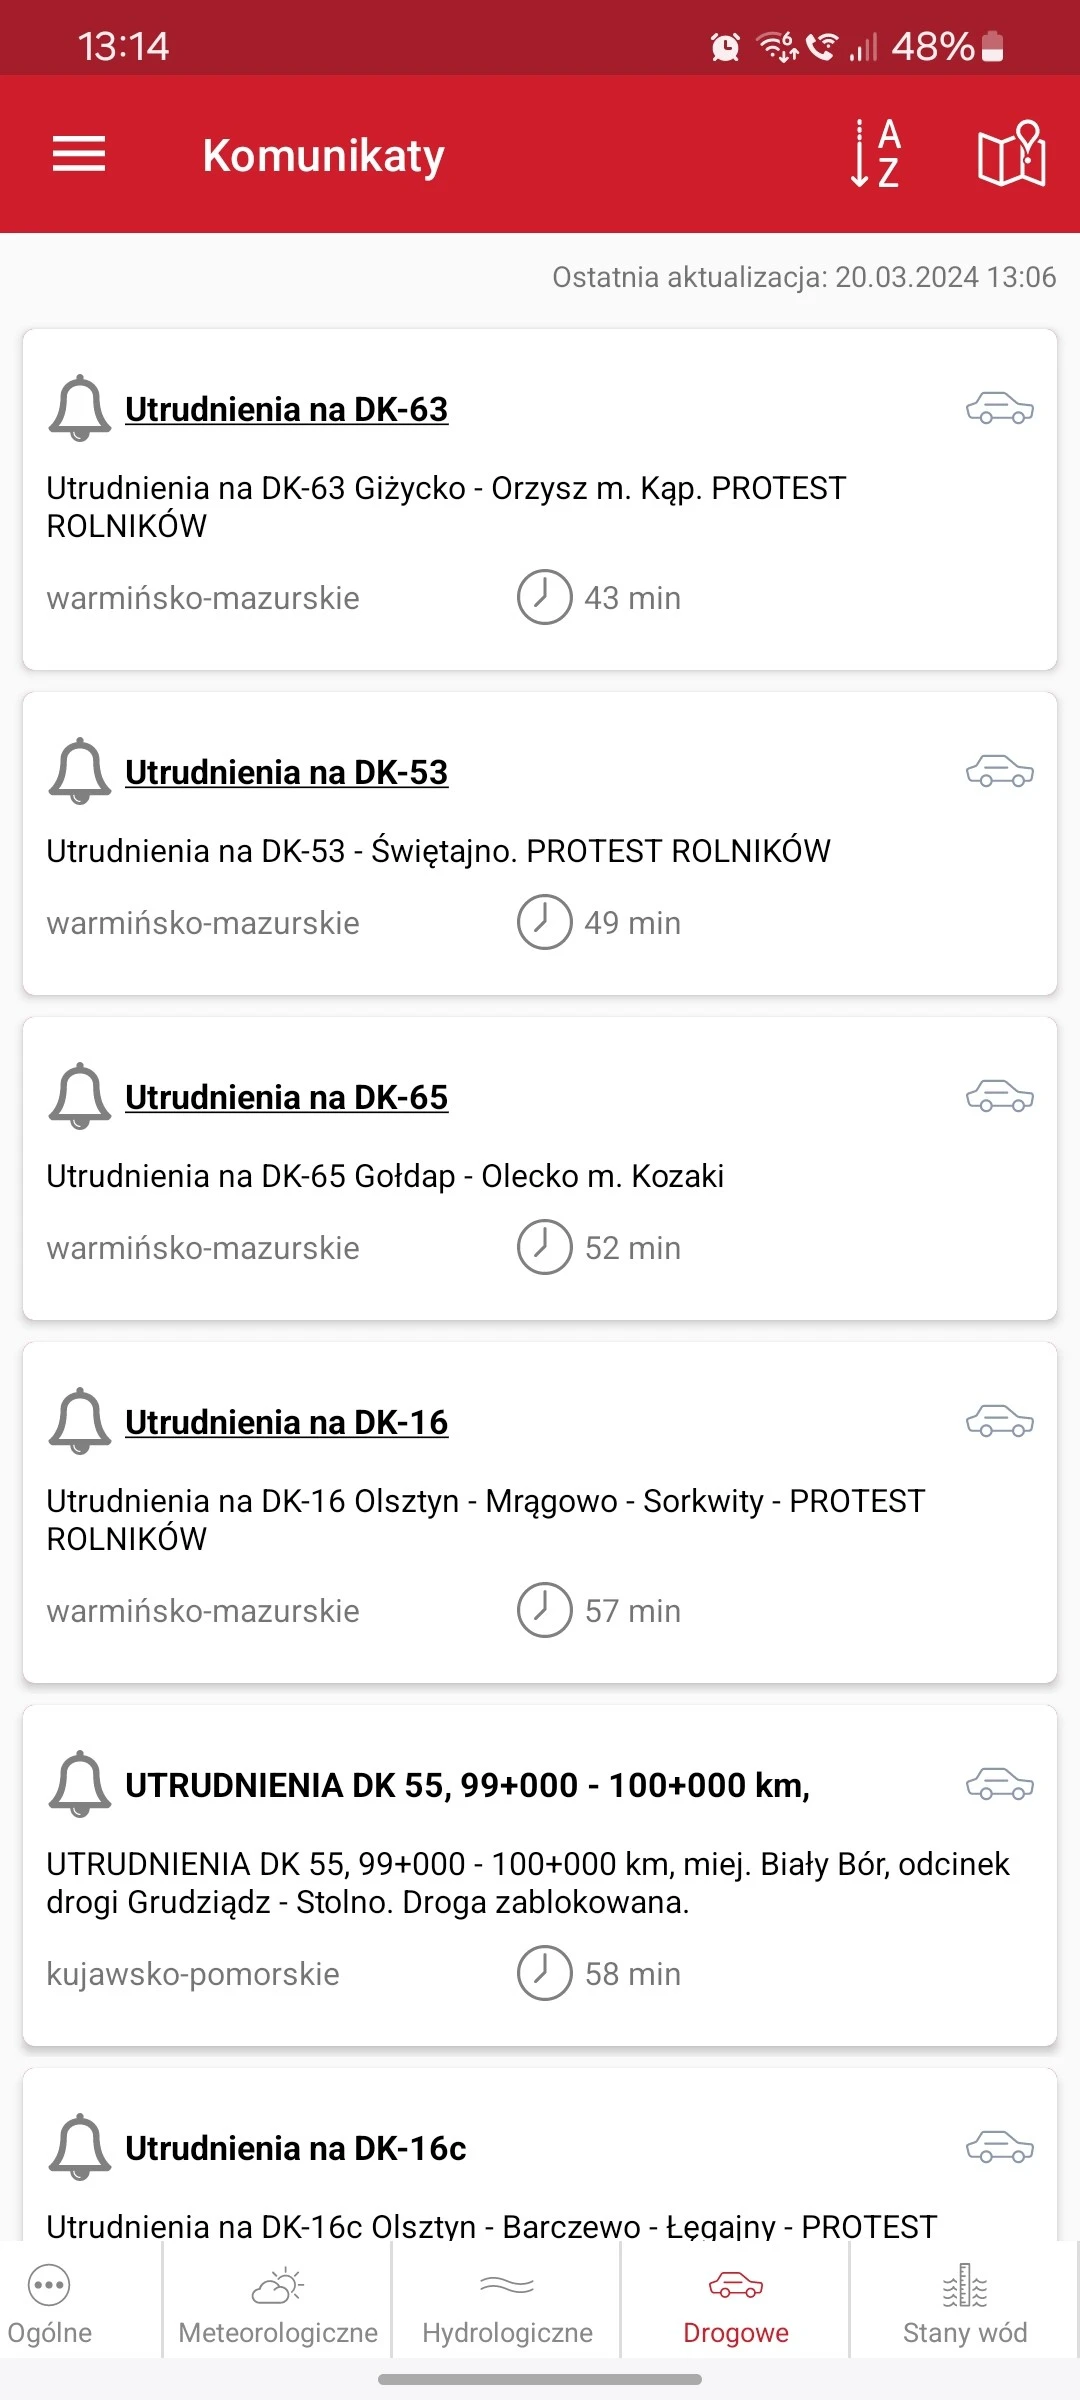This screenshot has width=1080, height=2400.
Task: Open the Utrudnienia na DK-63 alert
Action: 287,408
